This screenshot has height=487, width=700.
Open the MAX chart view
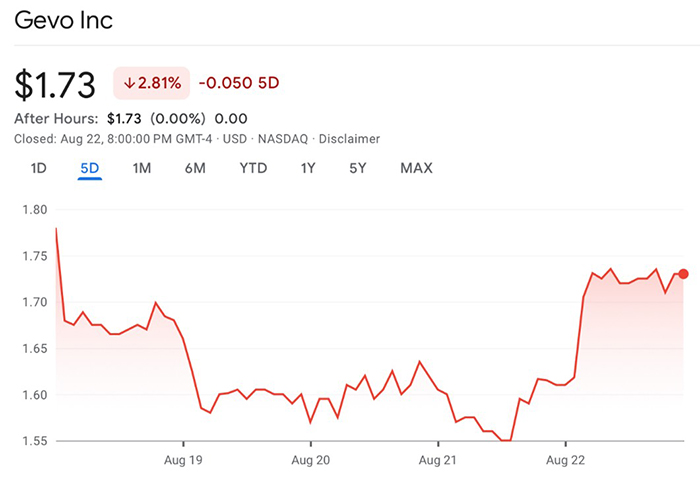417,168
